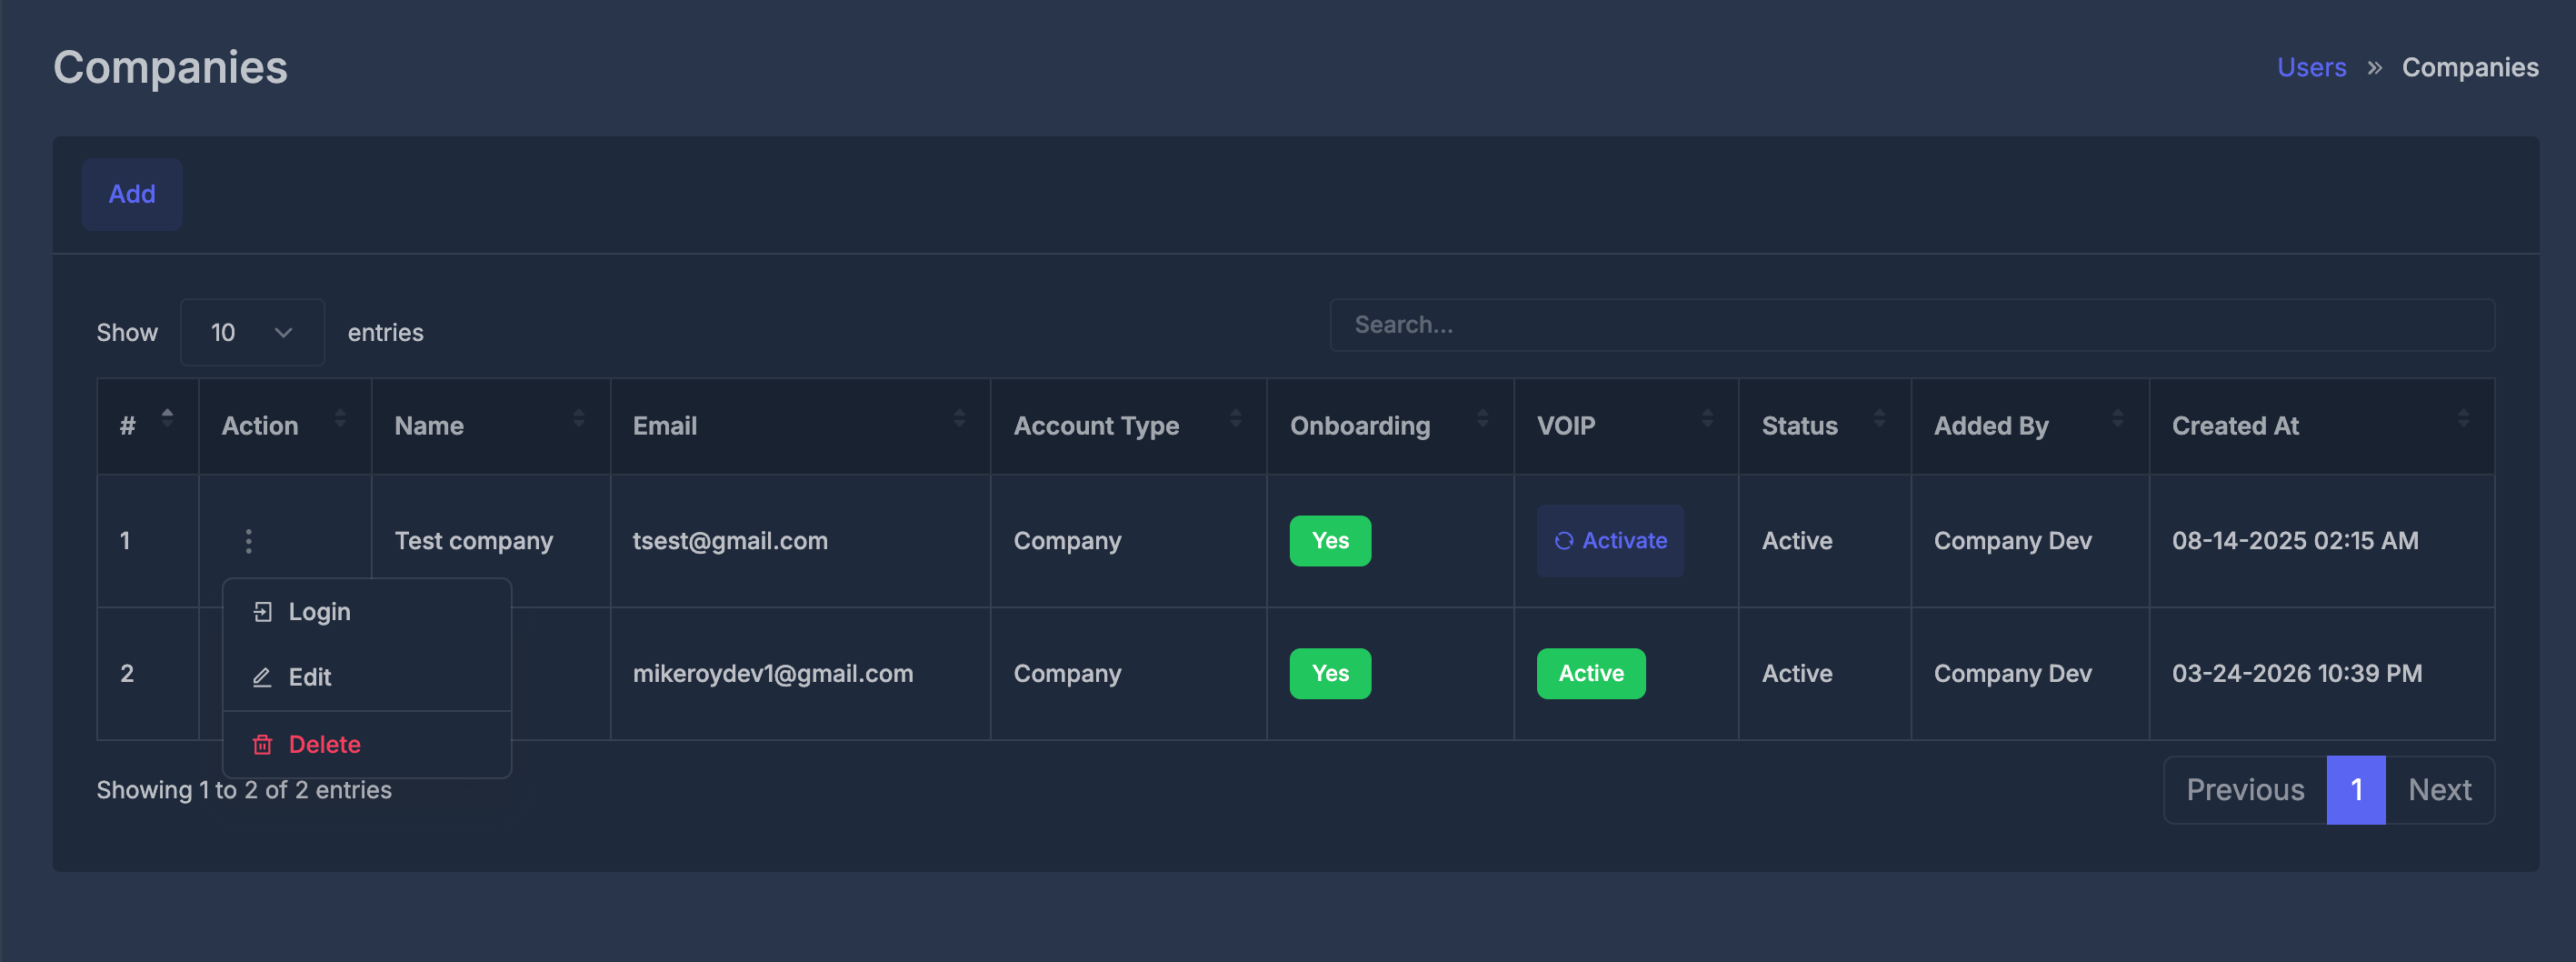2576x962 pixels.
Task: Click the Showing 1 to 2 of 2 entries text
Action: [x=244, y=790]
